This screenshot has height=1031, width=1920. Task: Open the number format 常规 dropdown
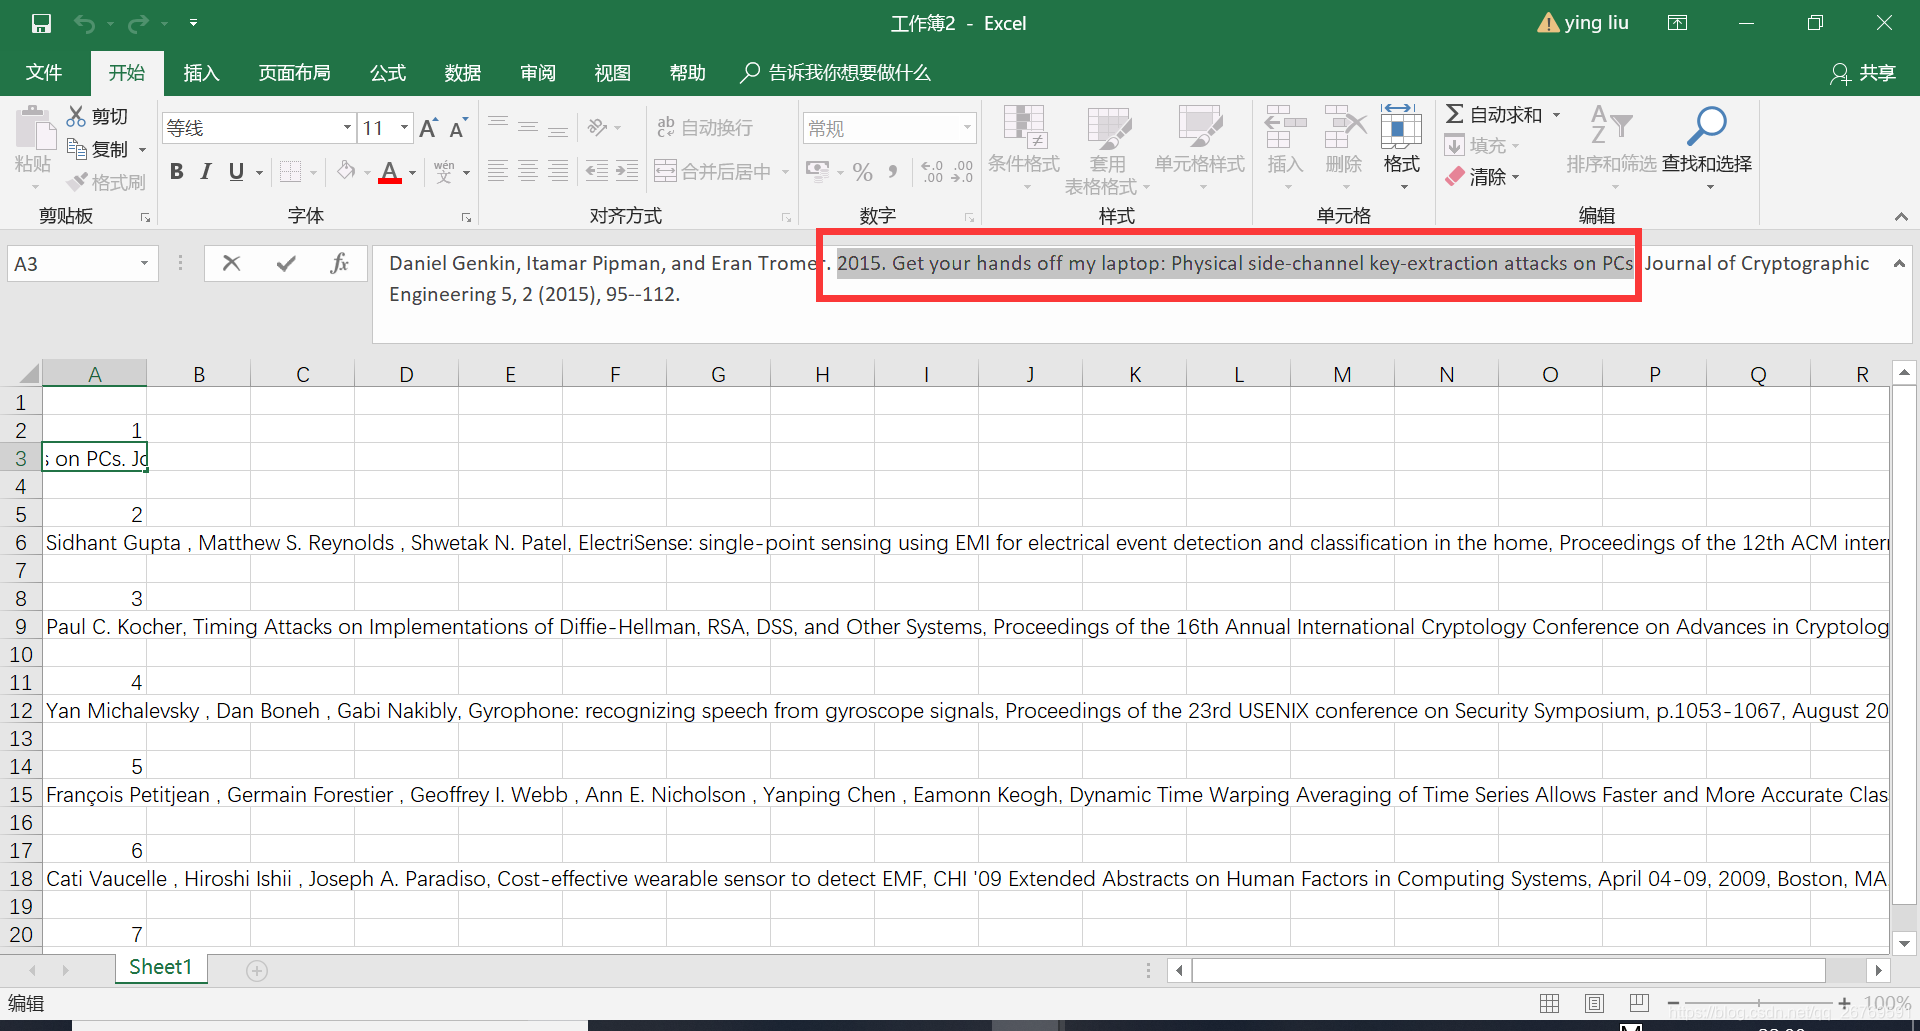[x=967, y=128]
